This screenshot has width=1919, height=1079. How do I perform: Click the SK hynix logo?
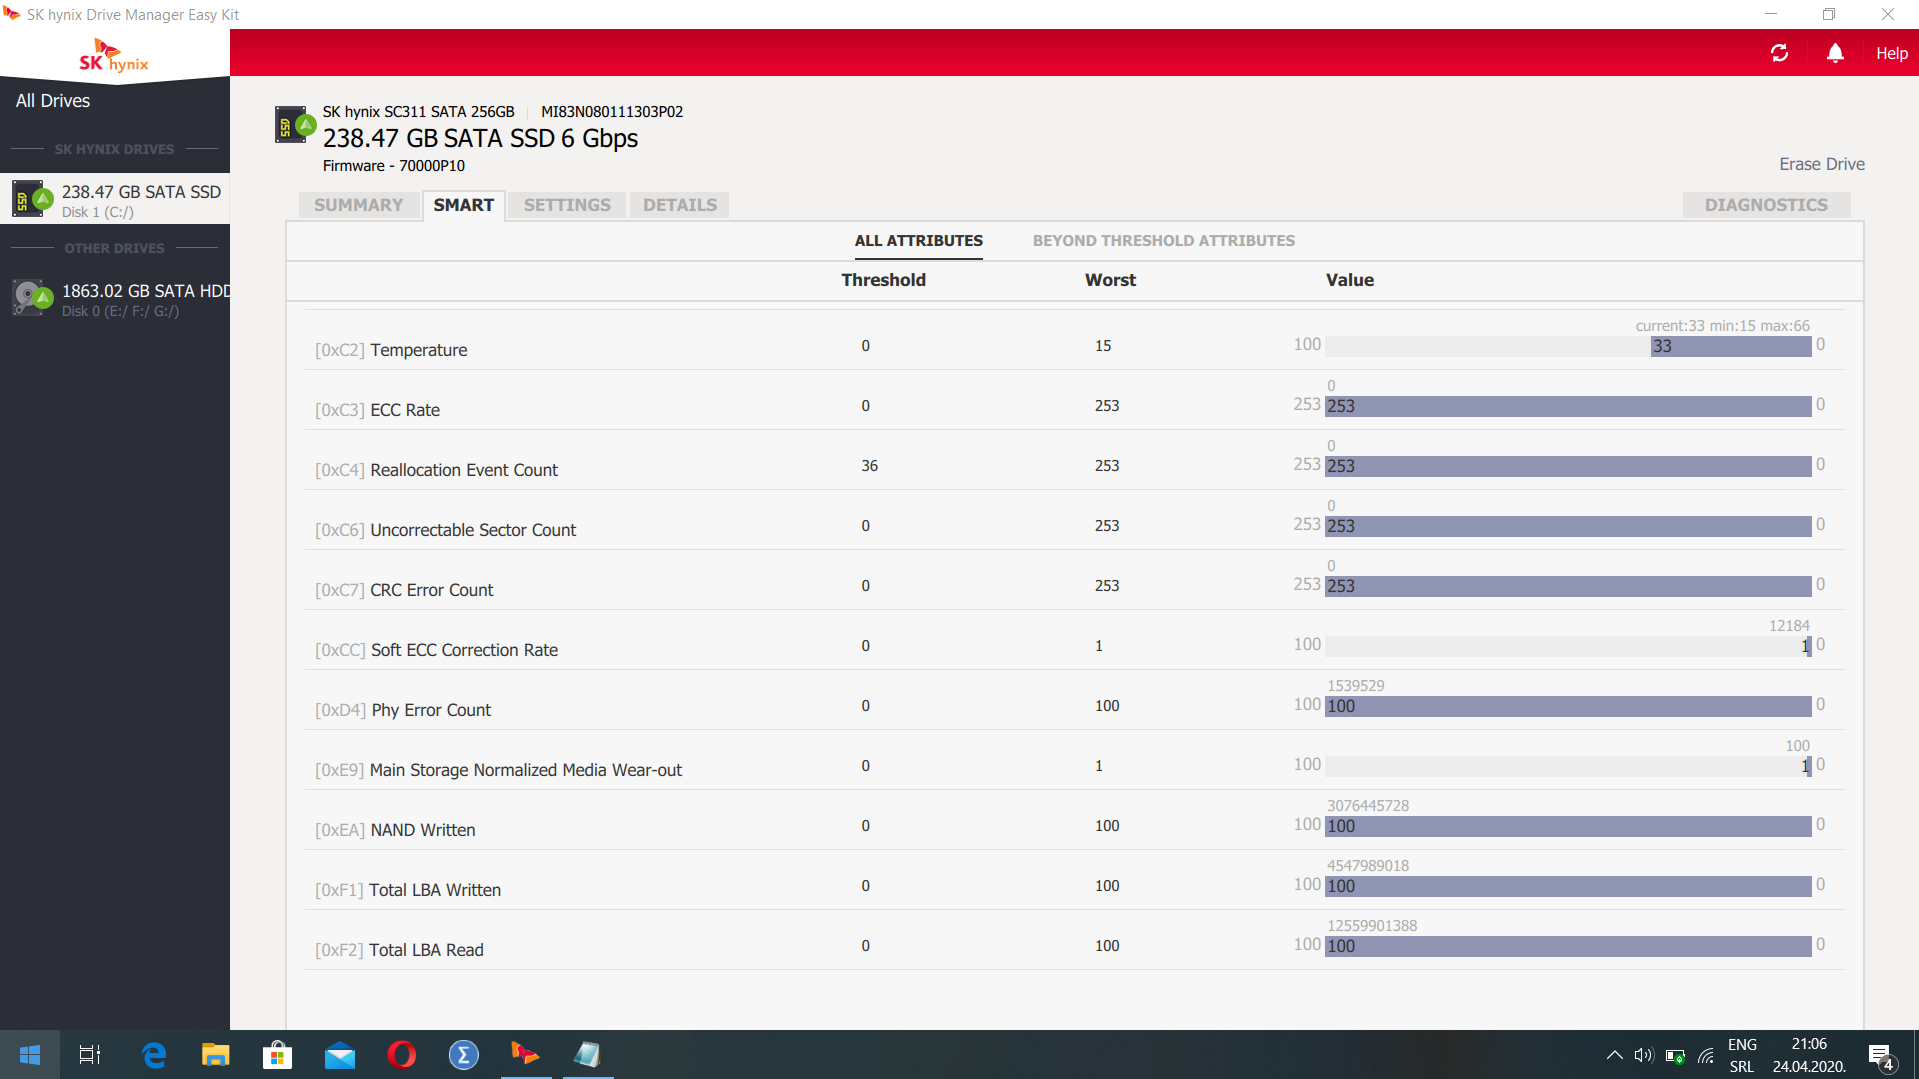coord(114,55)
